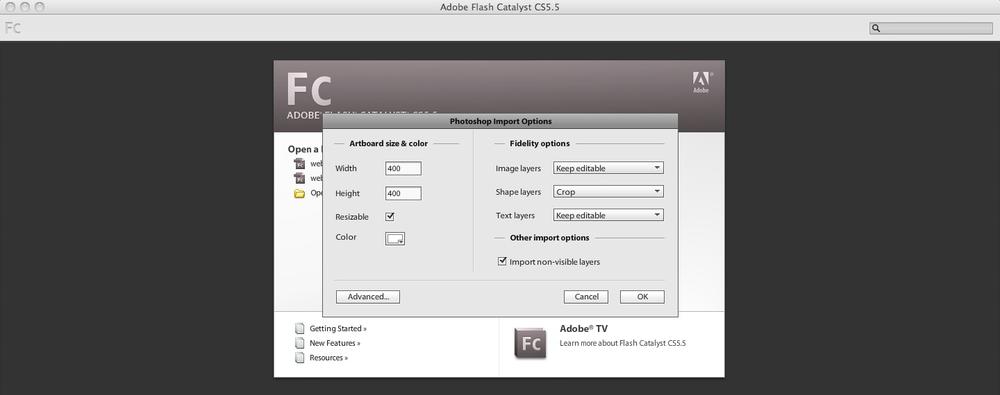Click the Adobe TV Fc icon
The width and height of the screenshot is (1000, 395).
click(531, 343)
